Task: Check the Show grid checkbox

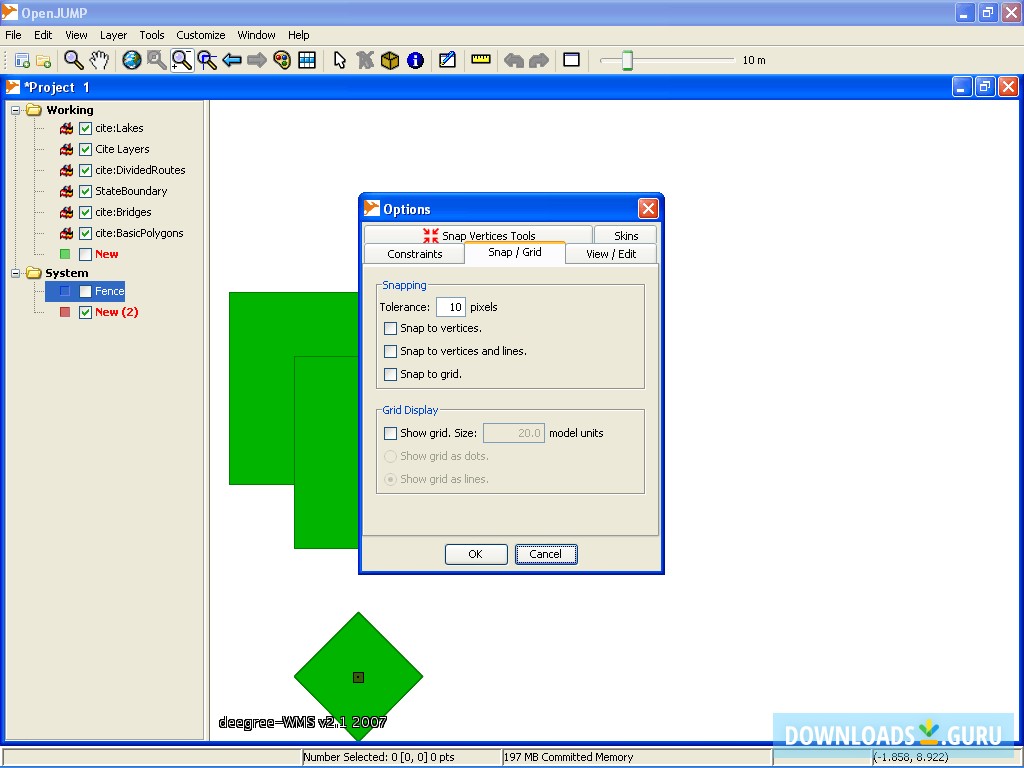Action: [391, 433]
